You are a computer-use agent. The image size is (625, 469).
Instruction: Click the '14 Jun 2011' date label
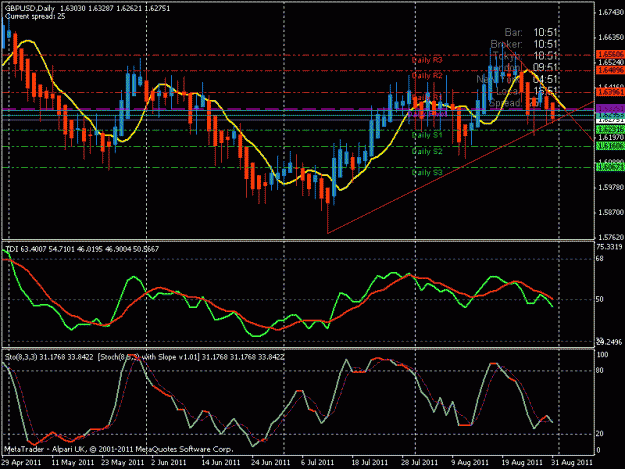221,462
